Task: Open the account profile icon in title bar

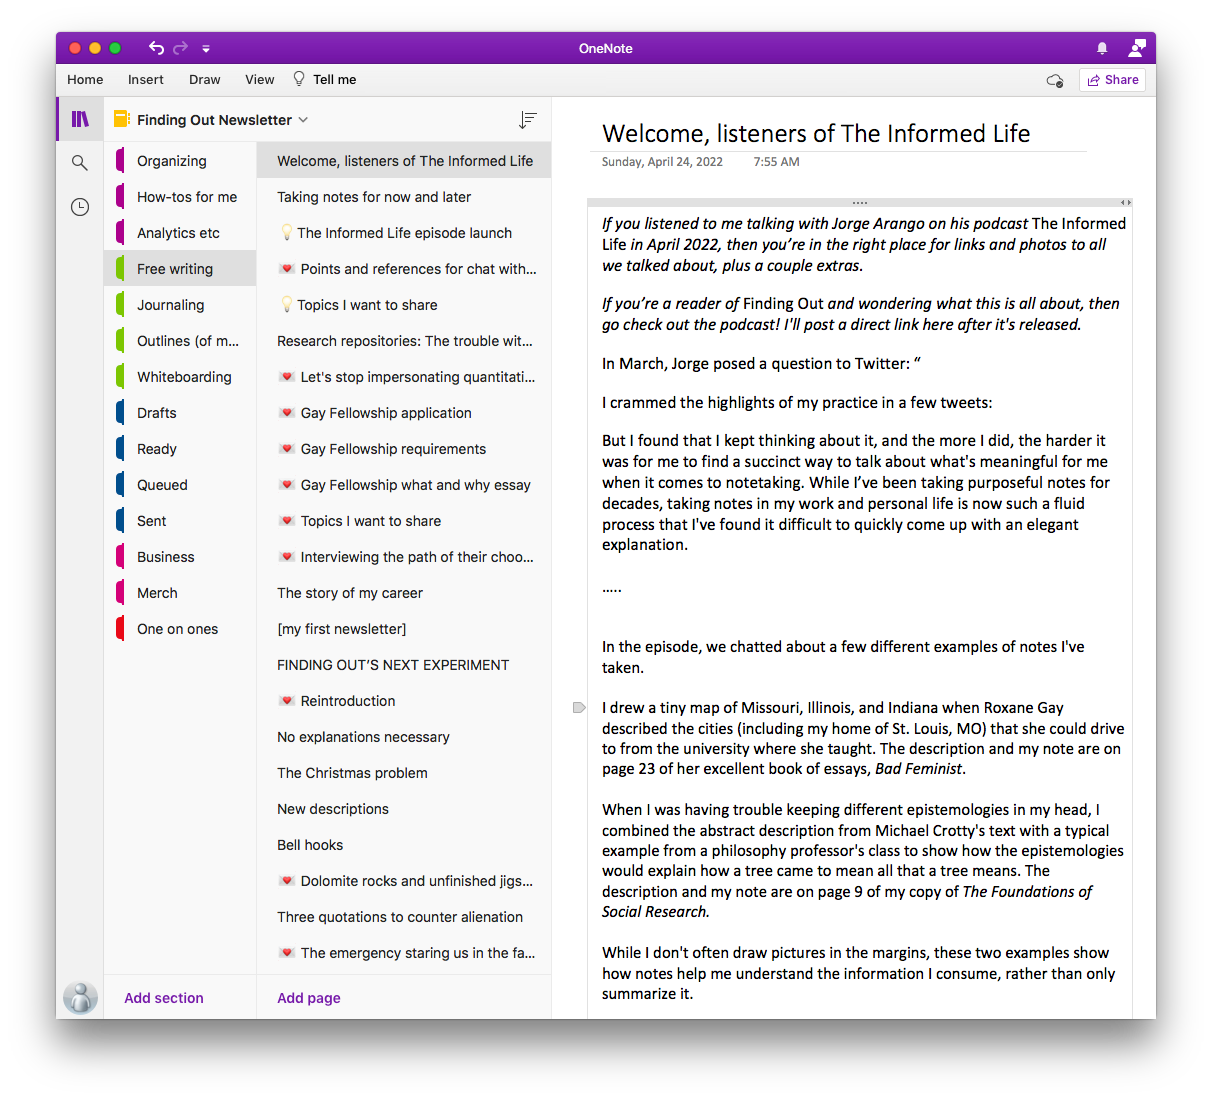Action: click(x=1137, y=48)
